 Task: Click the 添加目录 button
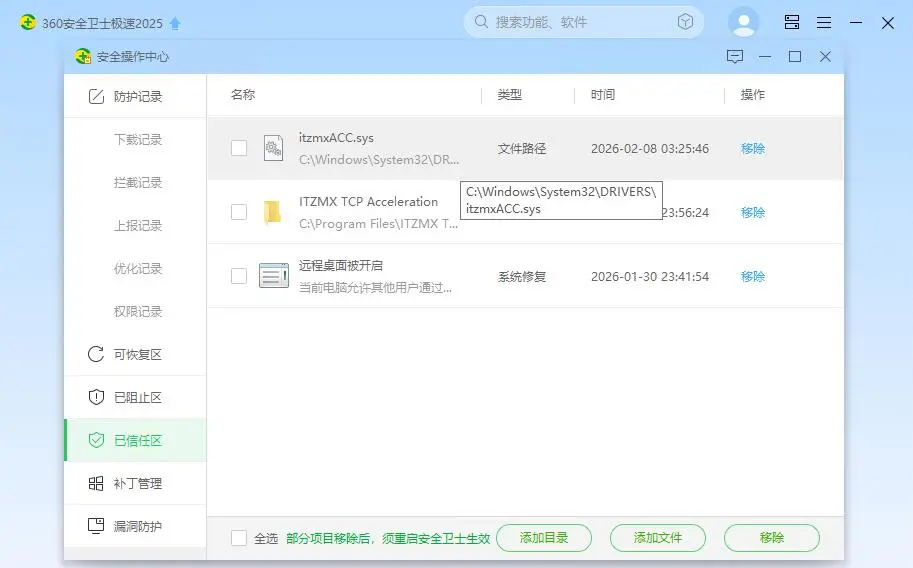(x=544, y=538)
